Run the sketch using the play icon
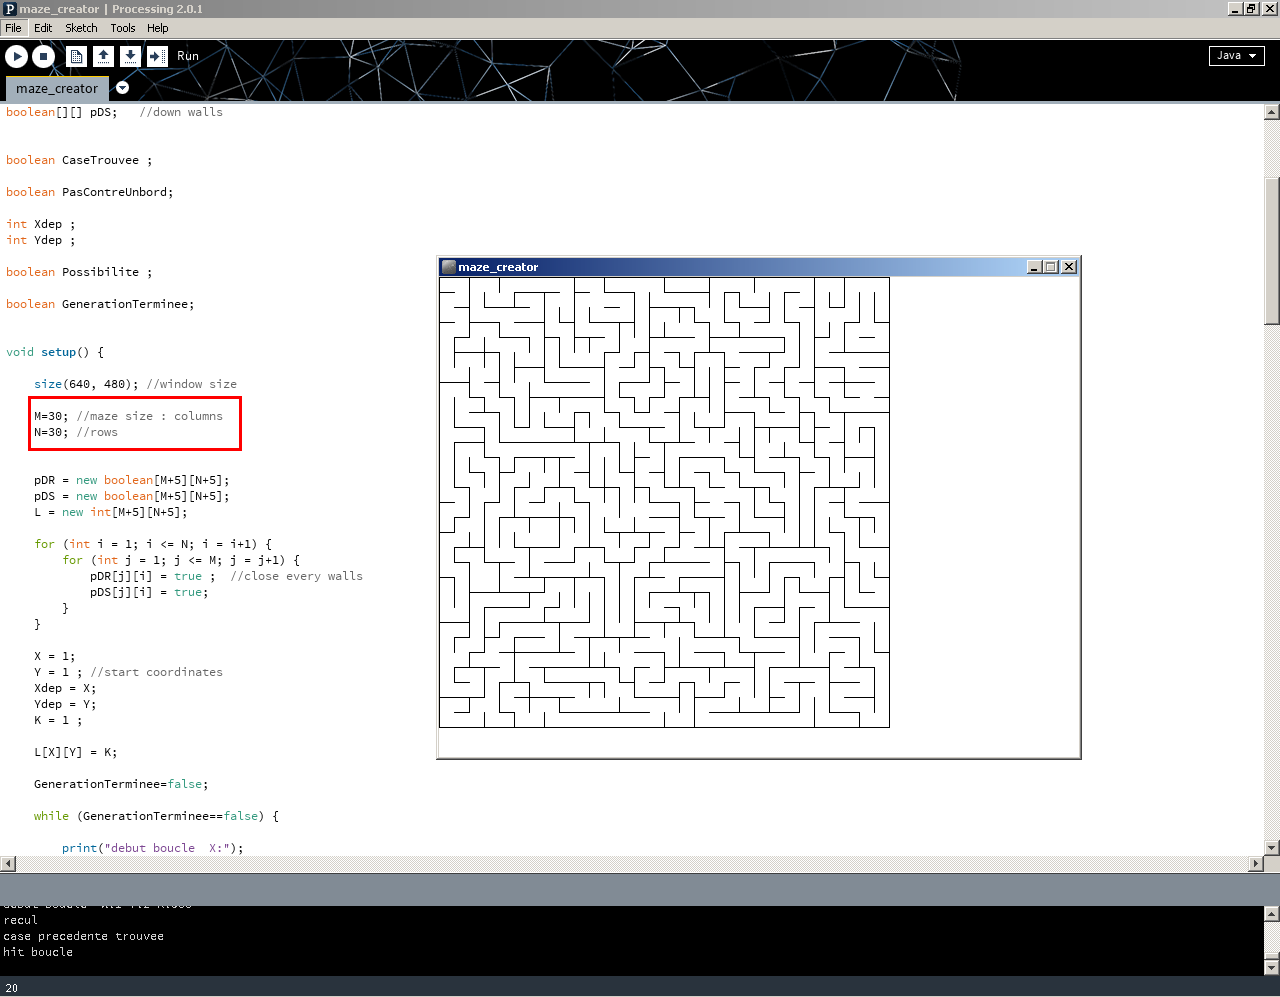Image resolution: width=1280 pixels, height=997 pixels. pos(16,56)
